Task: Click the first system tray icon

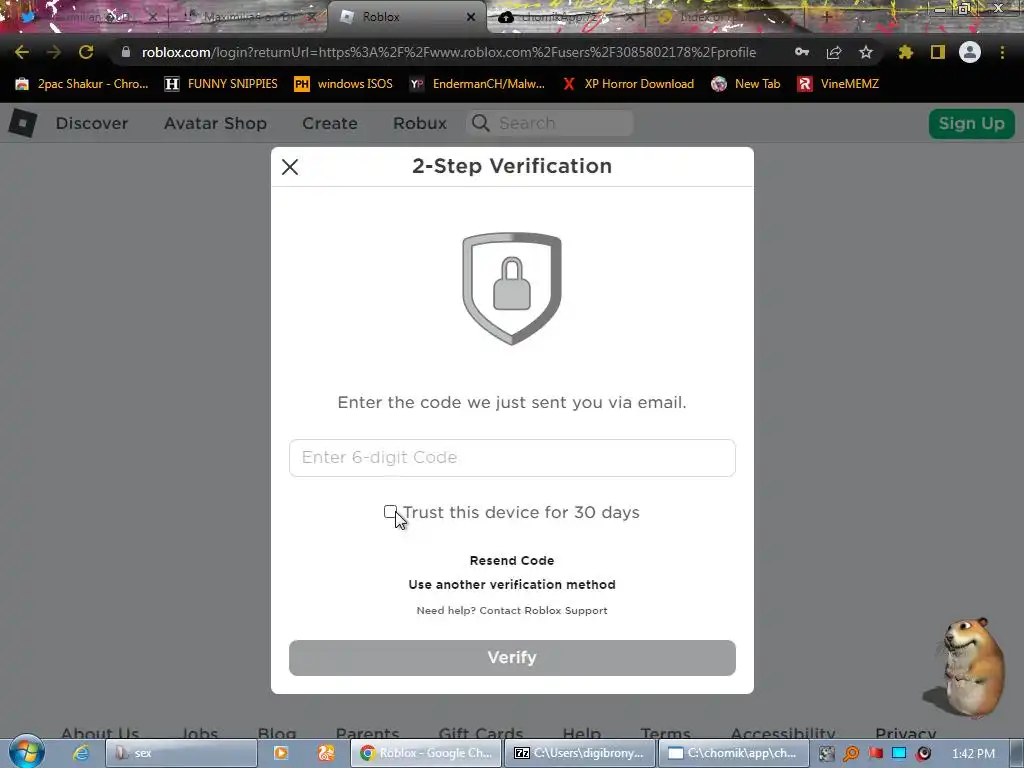Action: (x=827, y=754)
